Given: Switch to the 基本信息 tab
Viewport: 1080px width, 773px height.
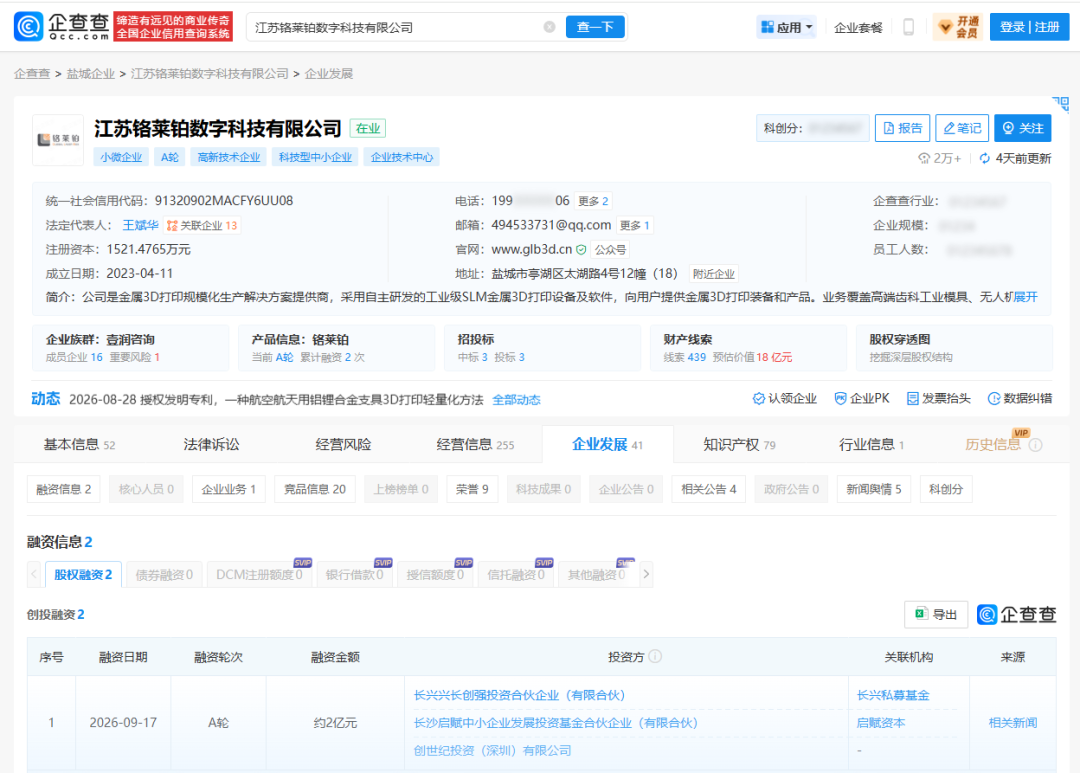Looking at the screenshot, I should coord(79,444).
